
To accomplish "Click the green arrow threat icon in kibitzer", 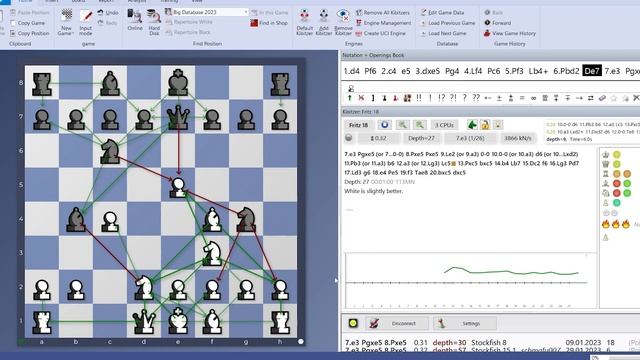I will [x=472, y=125].
